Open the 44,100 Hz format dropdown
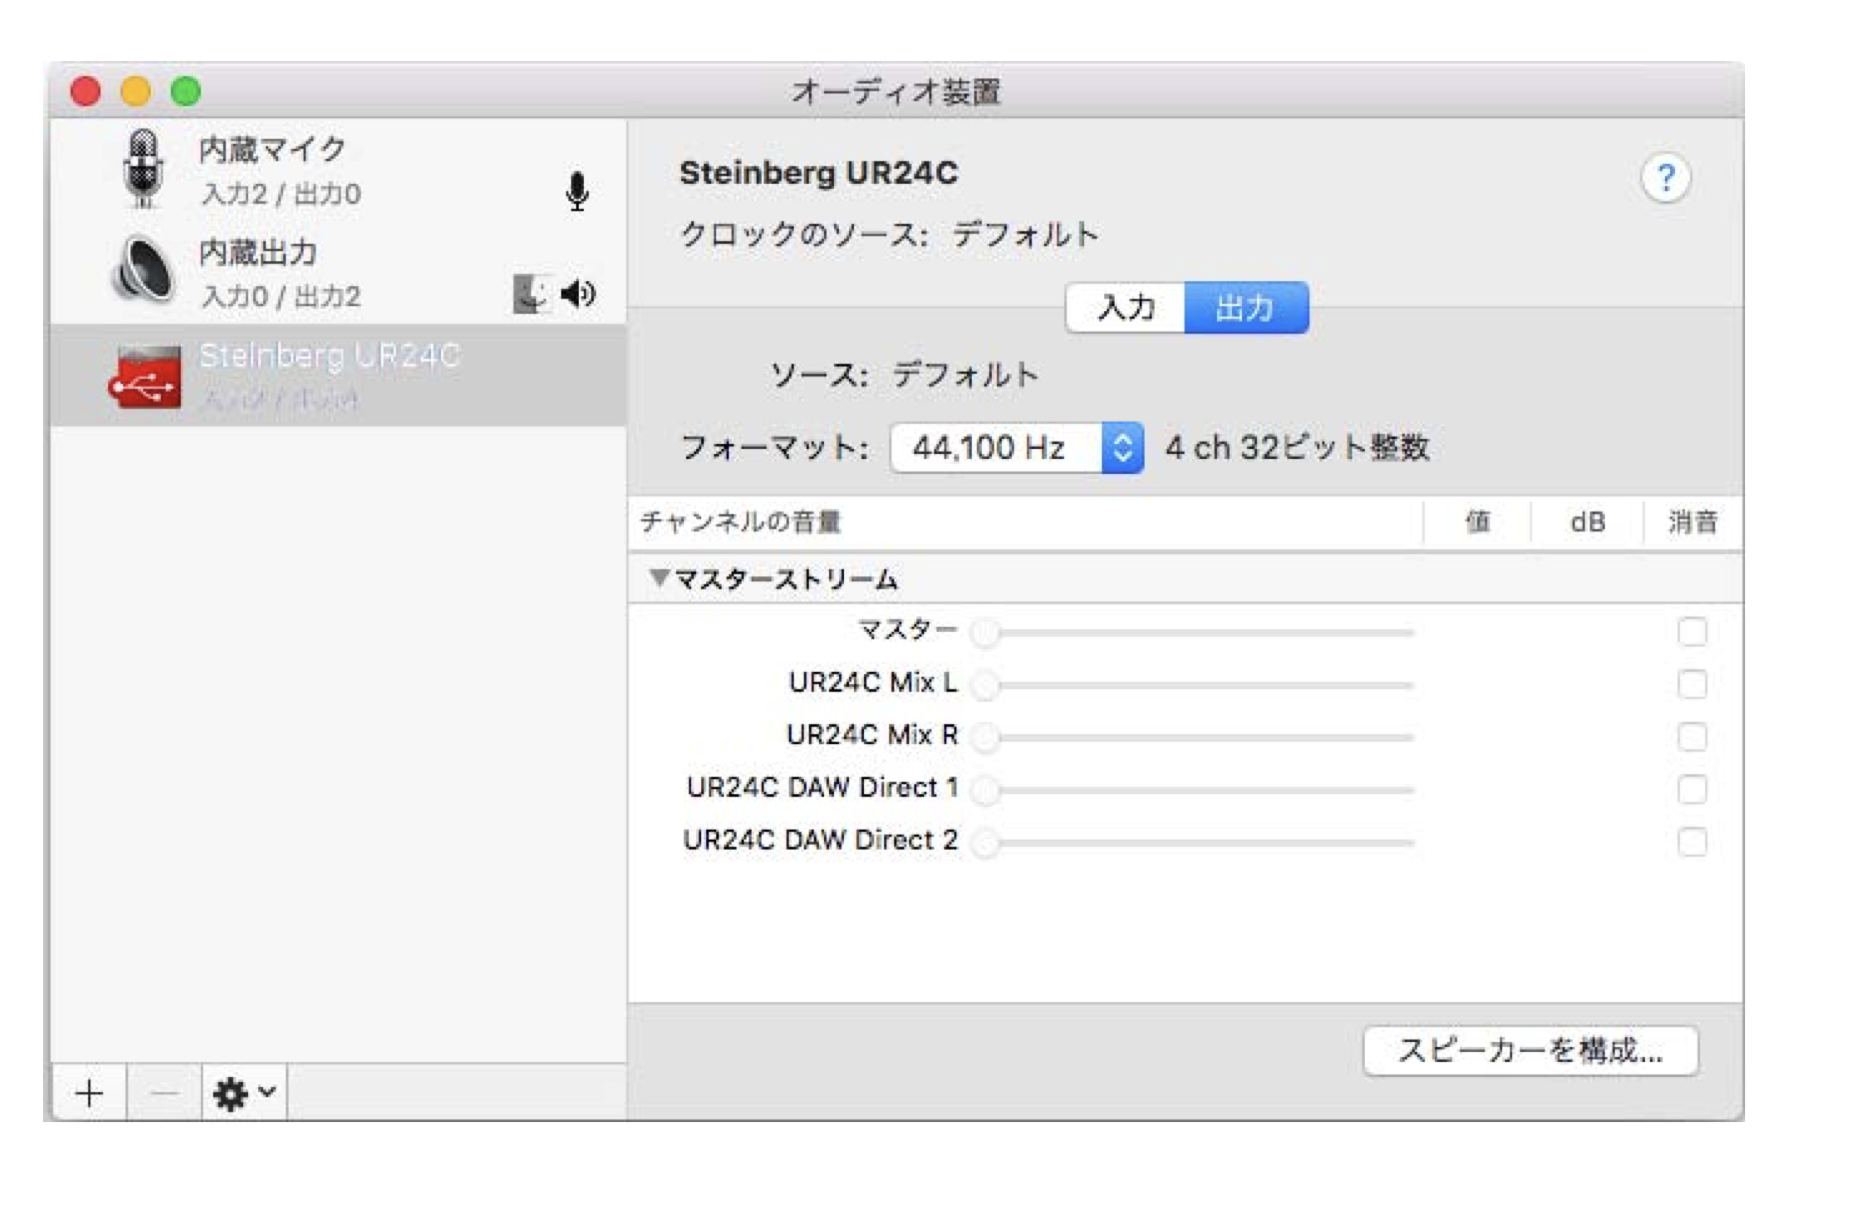 pos(1016,447)
